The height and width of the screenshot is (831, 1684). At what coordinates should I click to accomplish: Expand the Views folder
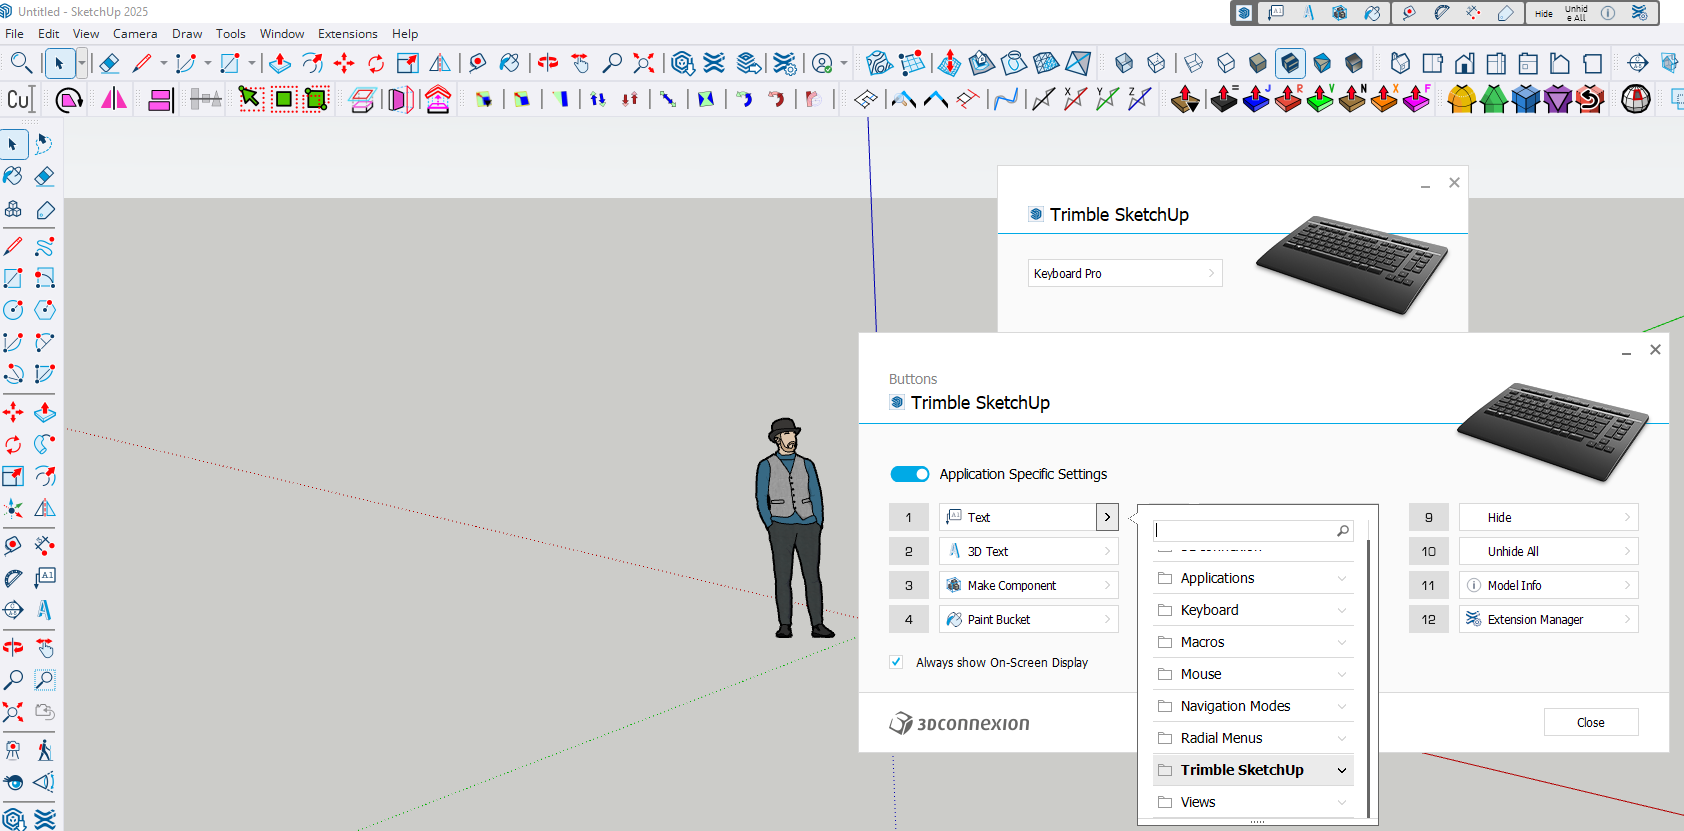coord(1253,802)
